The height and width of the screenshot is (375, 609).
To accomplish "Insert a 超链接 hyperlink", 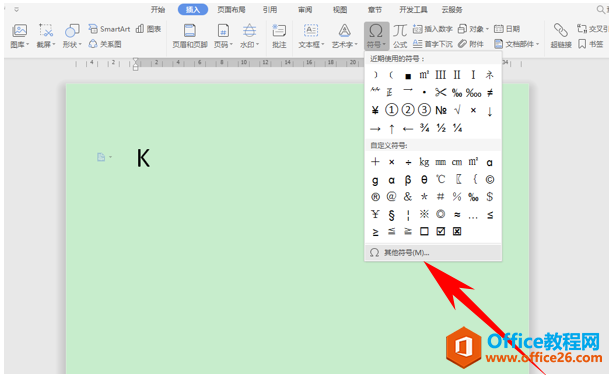I will tap(561, 36).
